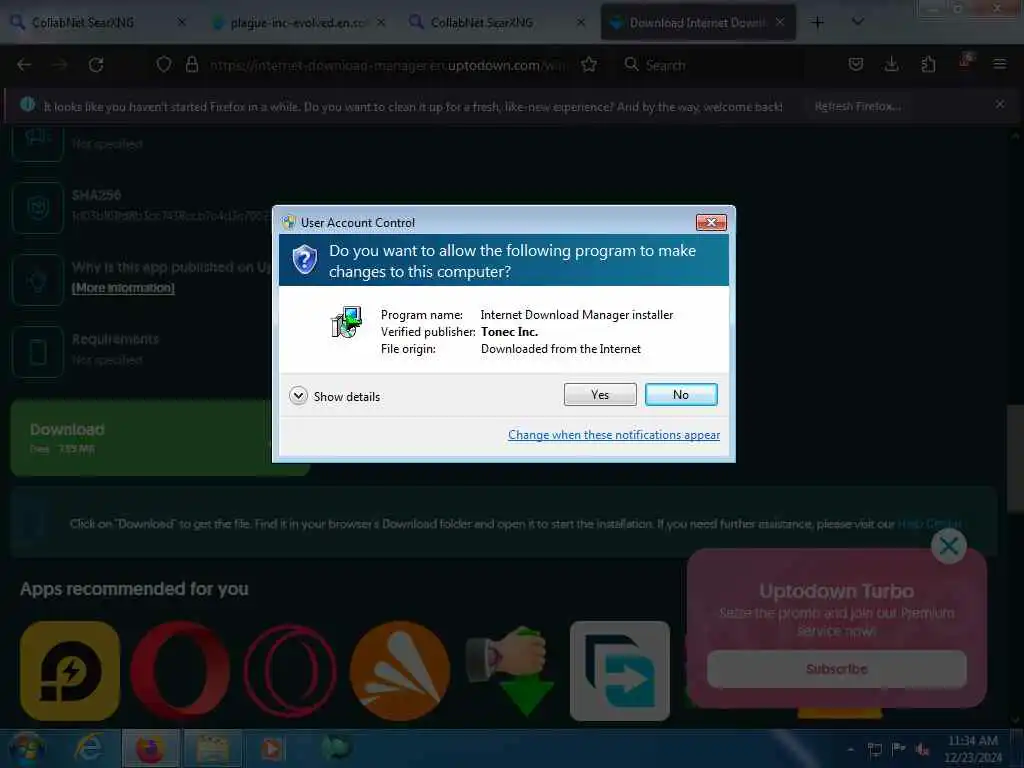
Task: Open the extensions puzzle icon
Action: tap(928, 64)
